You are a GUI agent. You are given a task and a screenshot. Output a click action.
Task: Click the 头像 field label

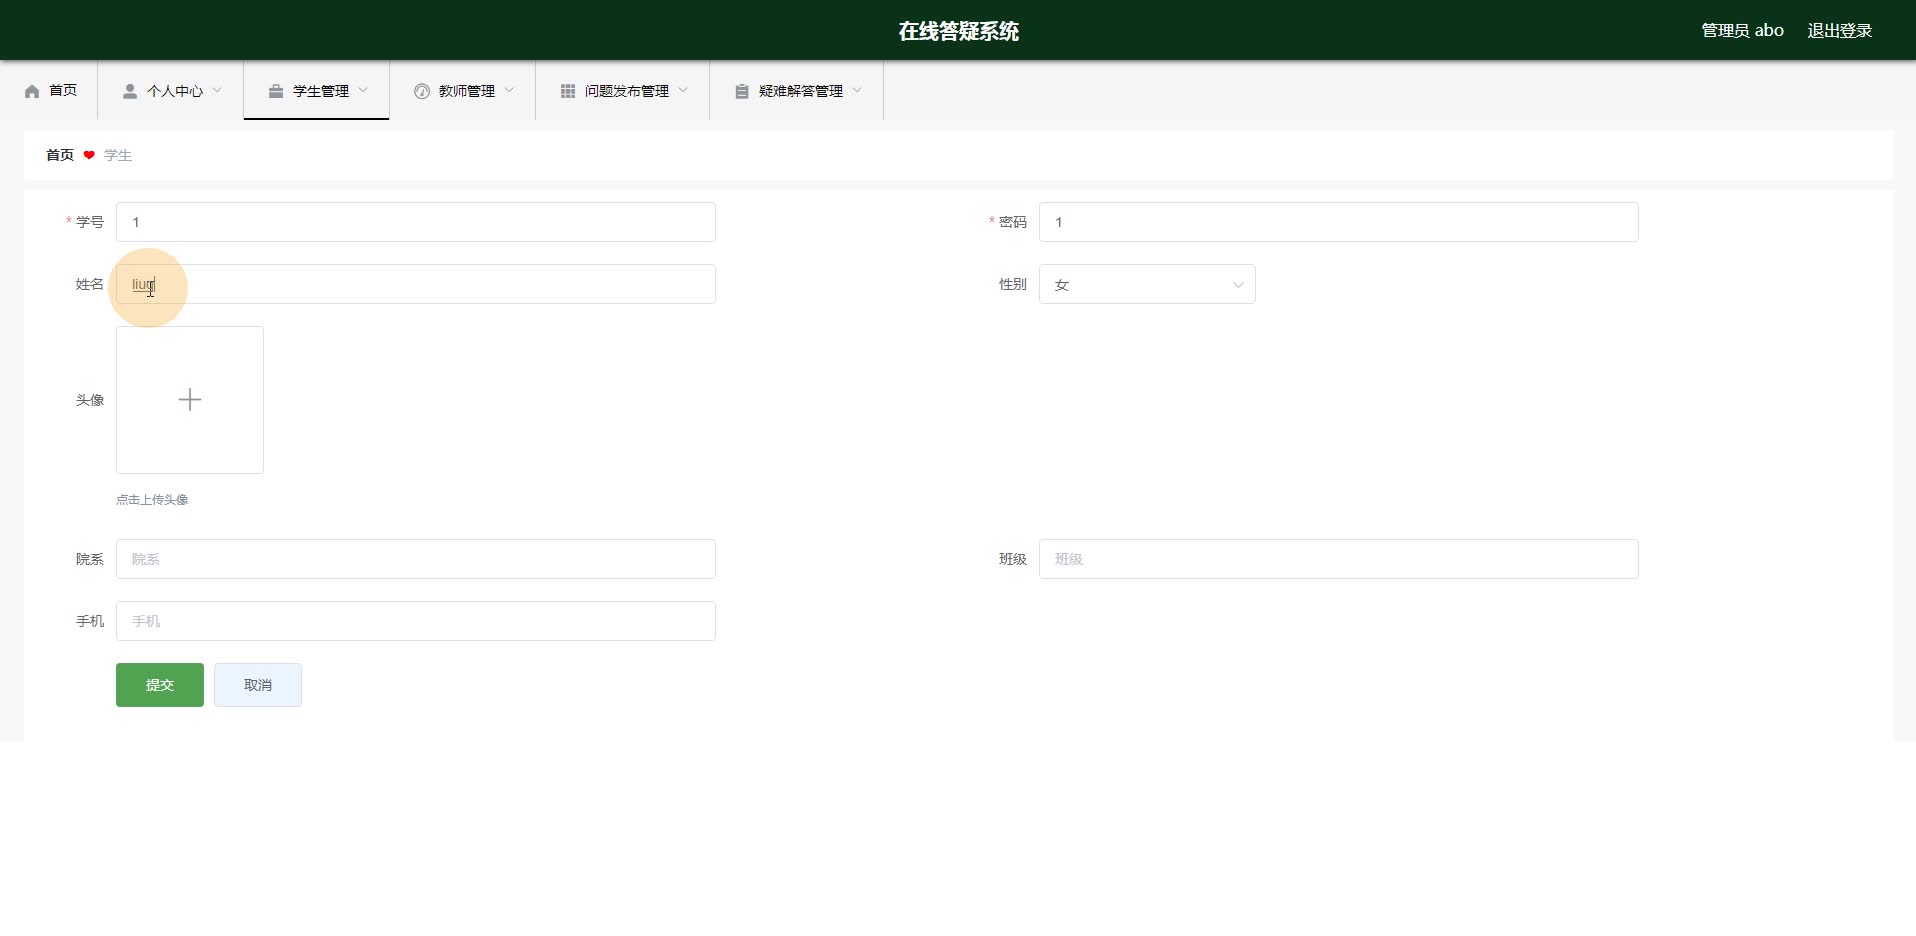(90, 400)
